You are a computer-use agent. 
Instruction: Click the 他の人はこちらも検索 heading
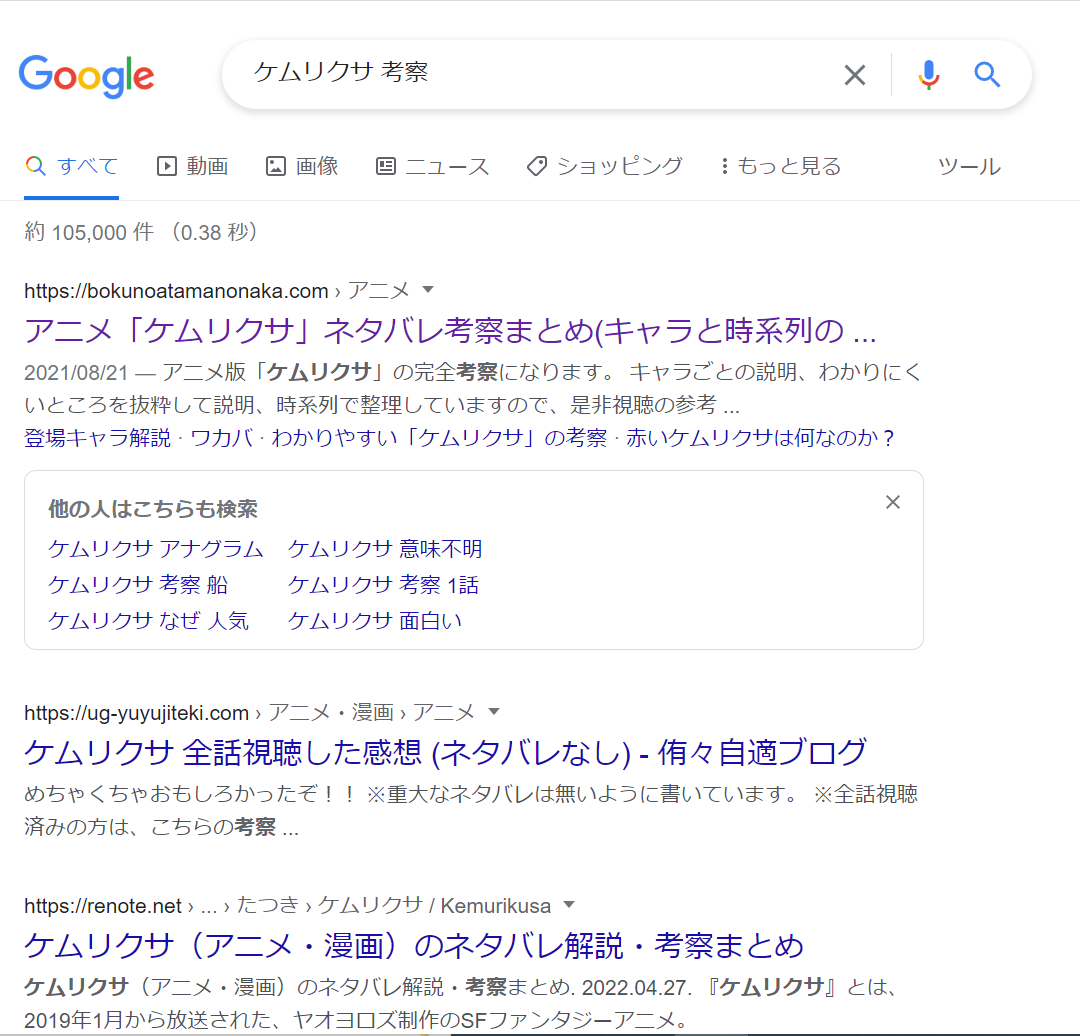click(x=153, y=509)
